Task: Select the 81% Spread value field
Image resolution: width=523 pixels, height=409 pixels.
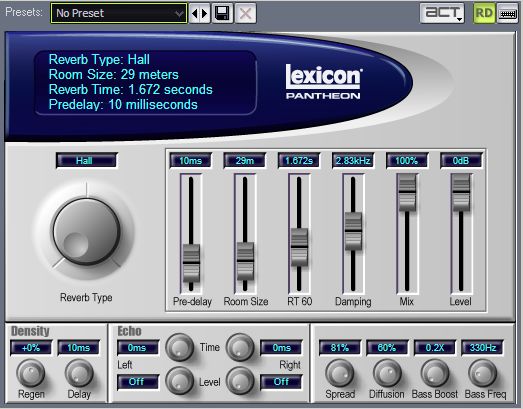Action: [340, 348]
